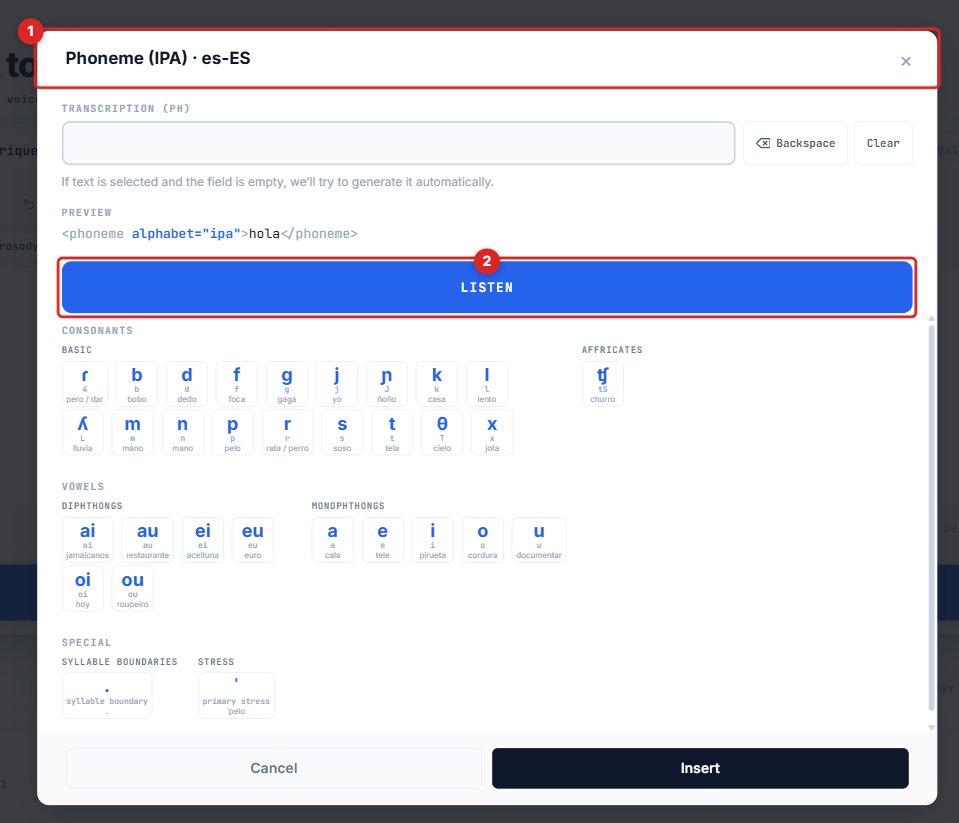Screen dimensions: 959x823
Task: Play the phoneme with Listen
Action: click(487, 287)
